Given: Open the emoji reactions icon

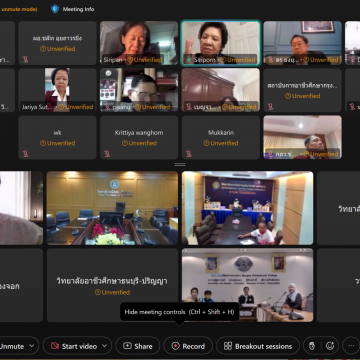Looking at the screenshot, I should pyautogui.click(x=330, y=346).
